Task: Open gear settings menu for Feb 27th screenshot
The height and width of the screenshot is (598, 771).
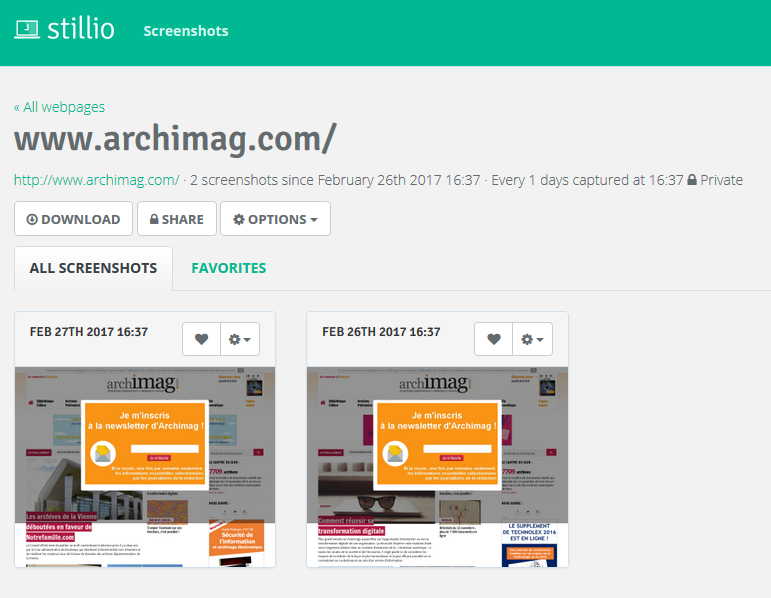Action: coord(240,339)
